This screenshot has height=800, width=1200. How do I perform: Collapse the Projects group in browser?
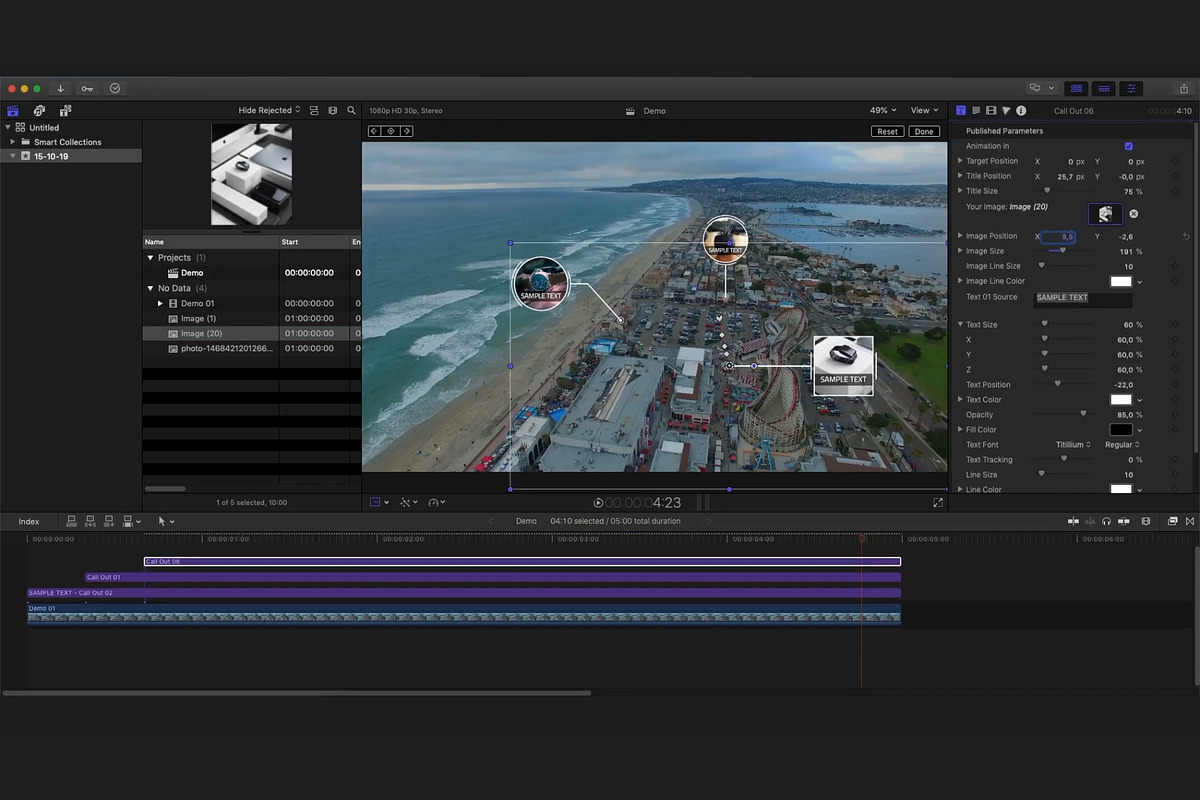coord(151,258)
